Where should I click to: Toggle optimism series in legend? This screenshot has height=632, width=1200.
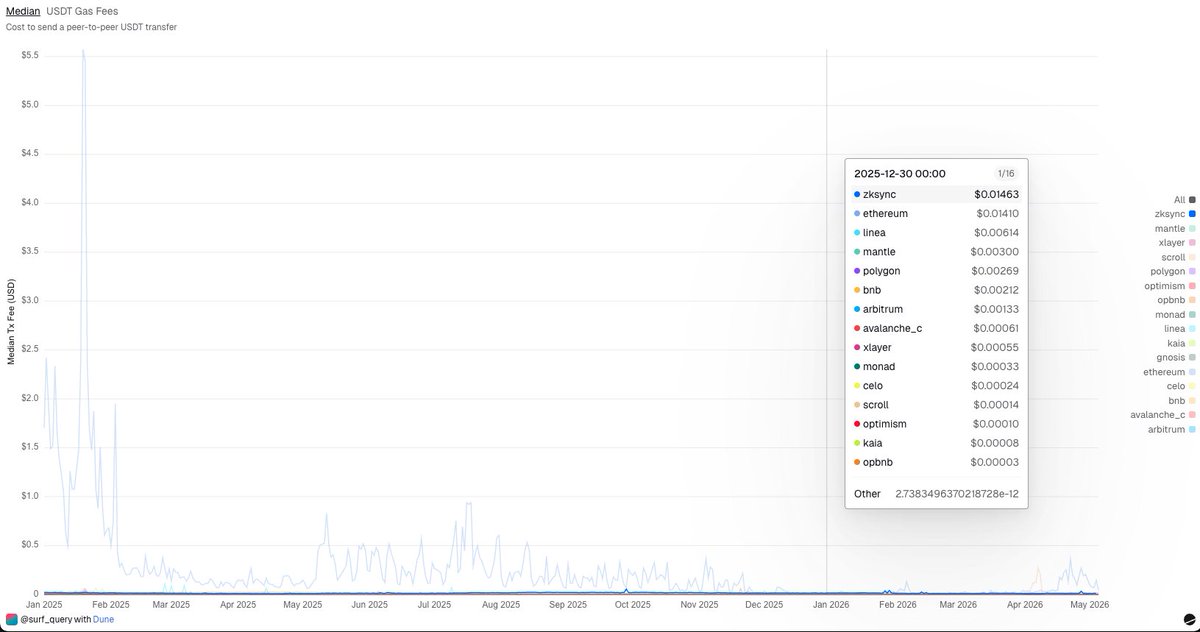[x=1171, y=286]
